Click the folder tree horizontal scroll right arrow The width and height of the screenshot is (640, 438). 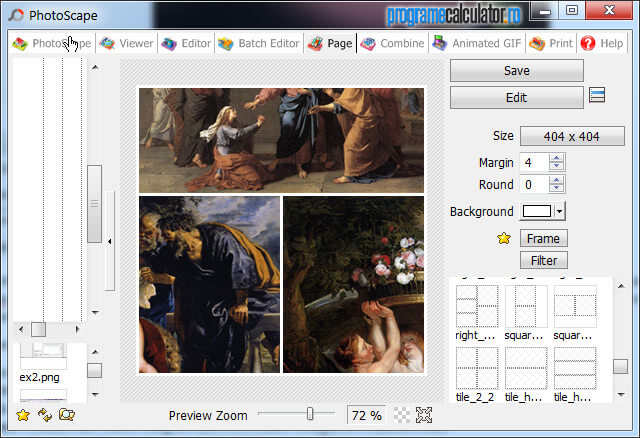pos(77,329)
